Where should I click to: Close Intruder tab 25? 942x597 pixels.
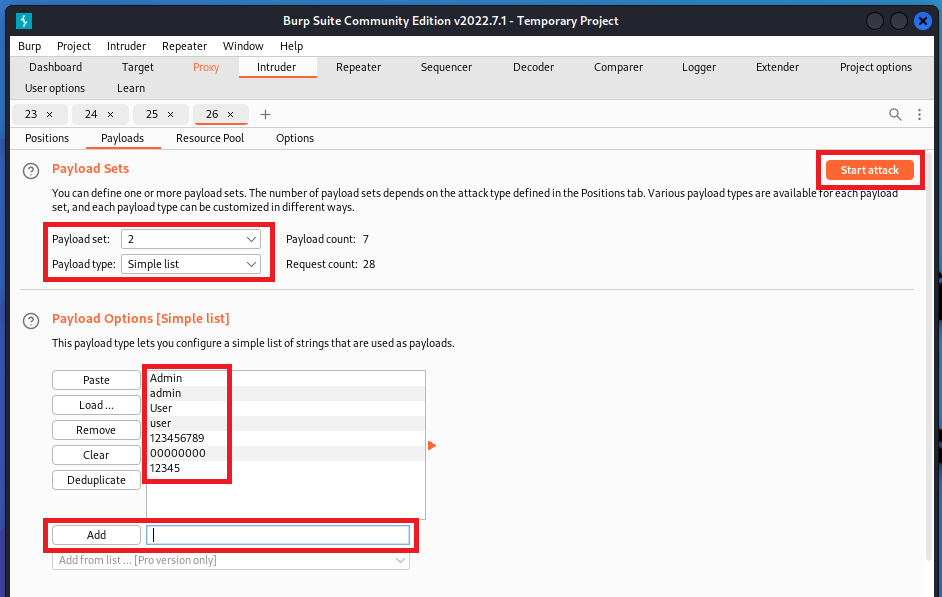tap(170, 114)
